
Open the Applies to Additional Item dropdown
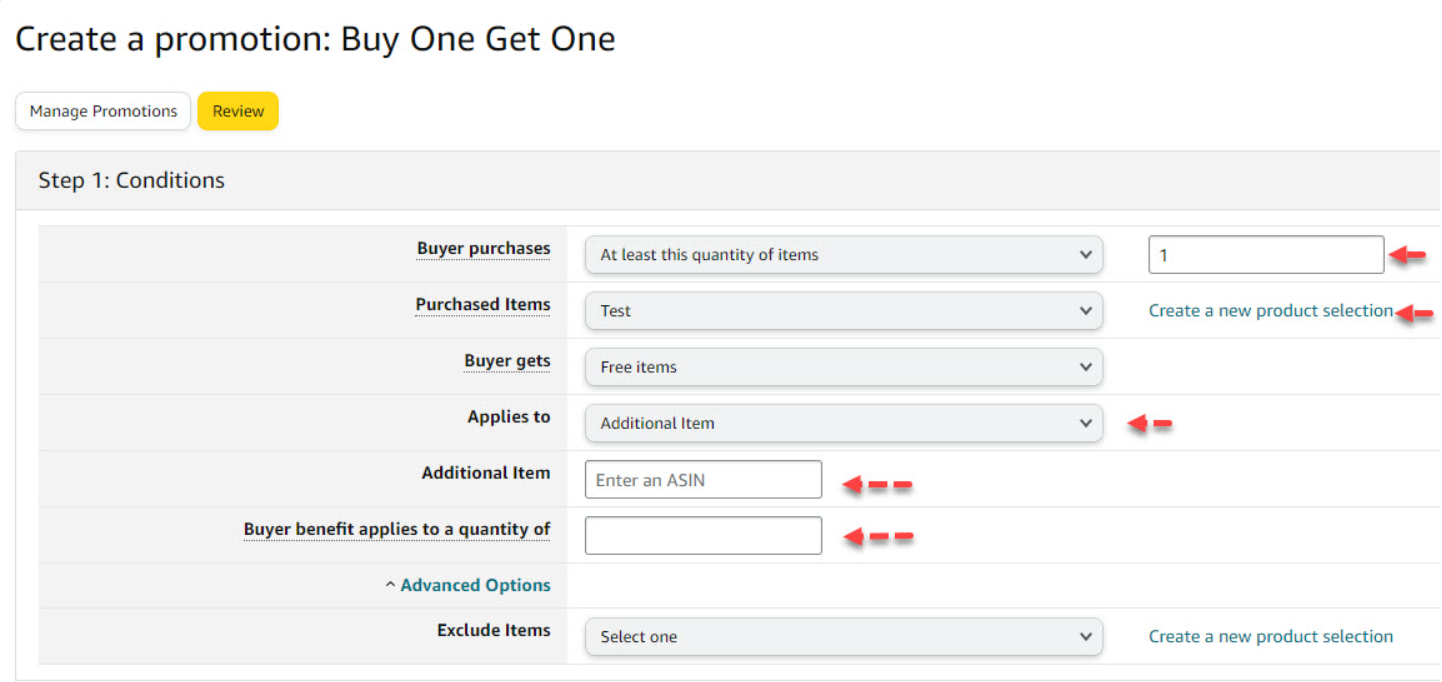pos(843,423)
